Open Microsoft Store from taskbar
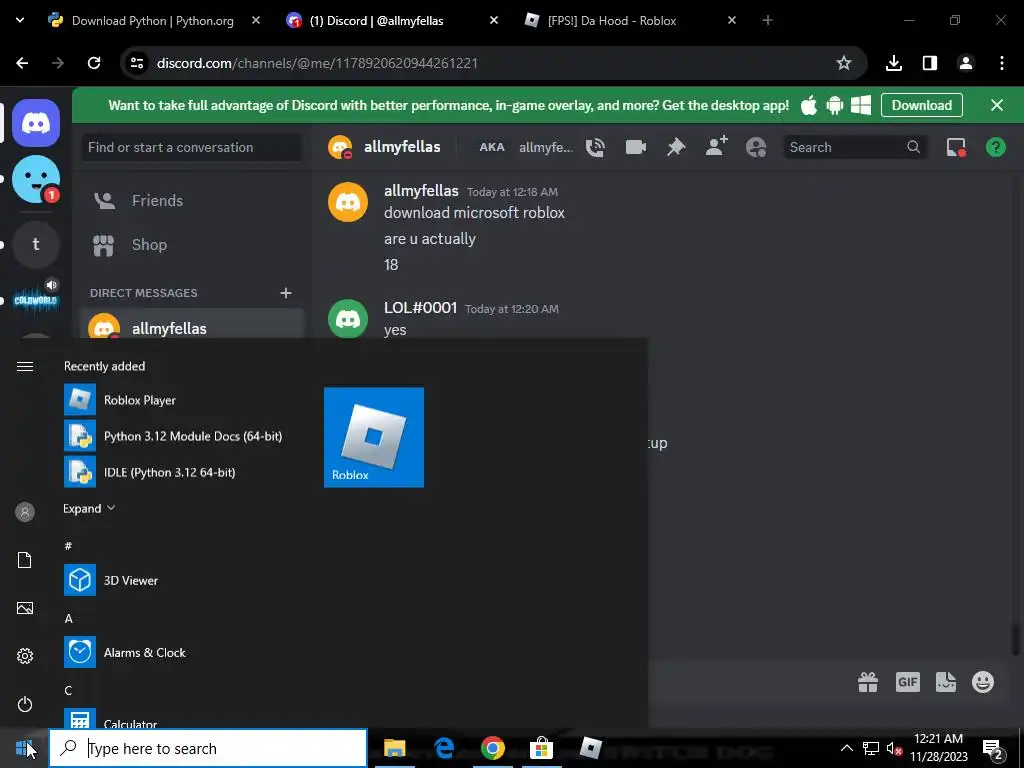 click(x=541, y=748)
